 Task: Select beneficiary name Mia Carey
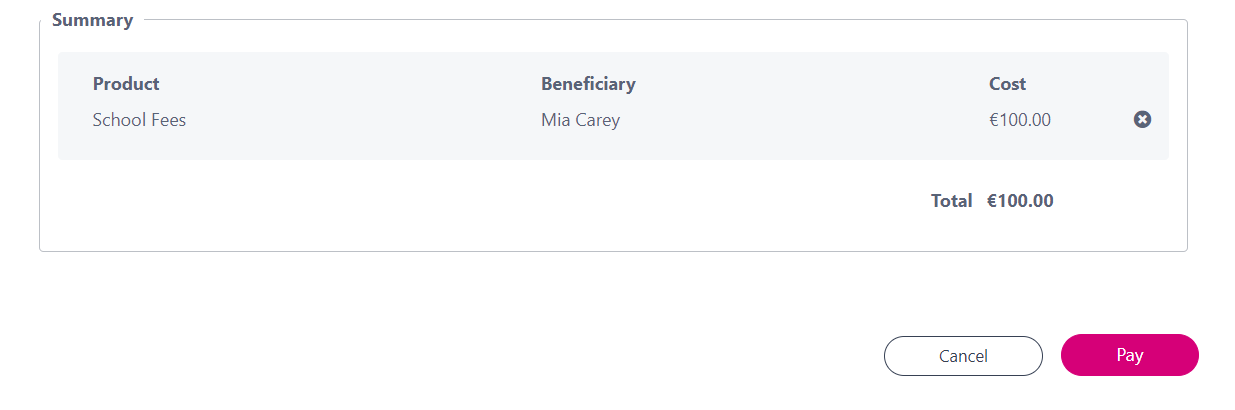pos(580,120)
